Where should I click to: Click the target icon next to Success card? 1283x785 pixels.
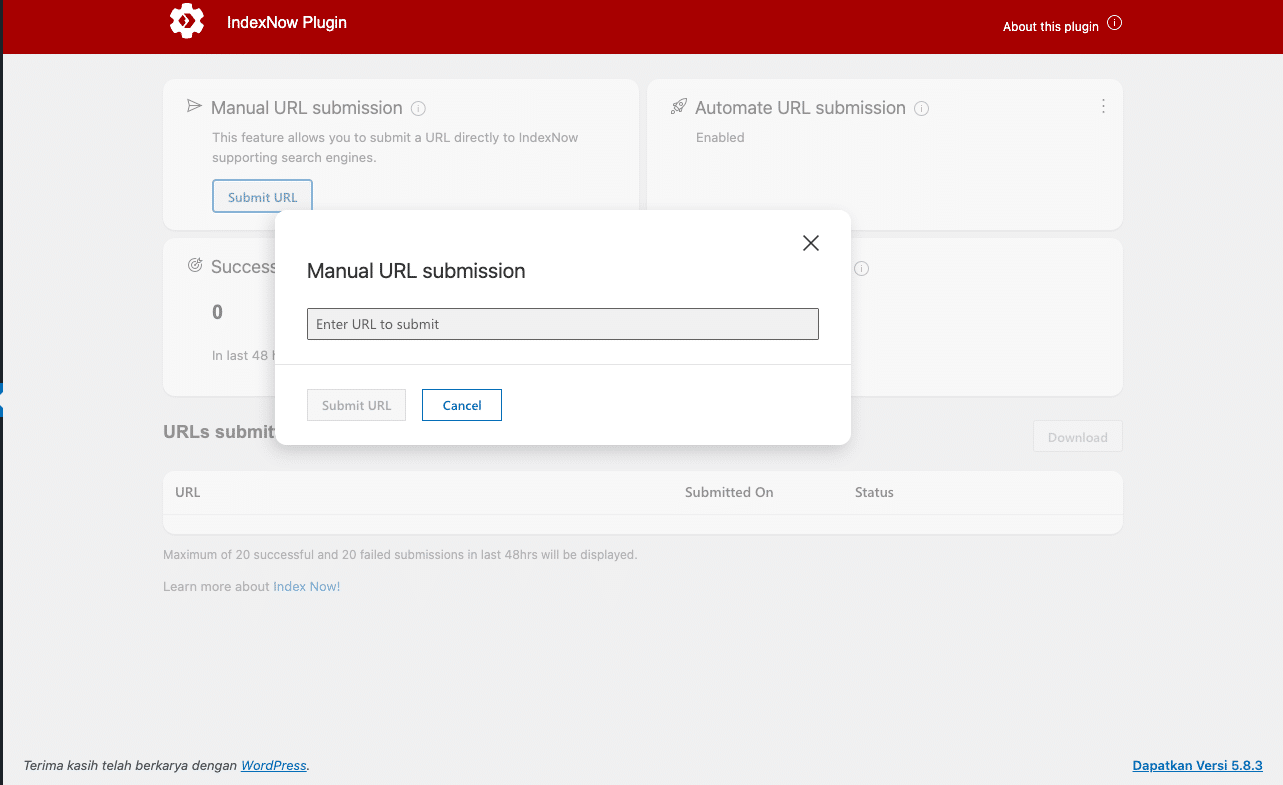tap(195, 266)
